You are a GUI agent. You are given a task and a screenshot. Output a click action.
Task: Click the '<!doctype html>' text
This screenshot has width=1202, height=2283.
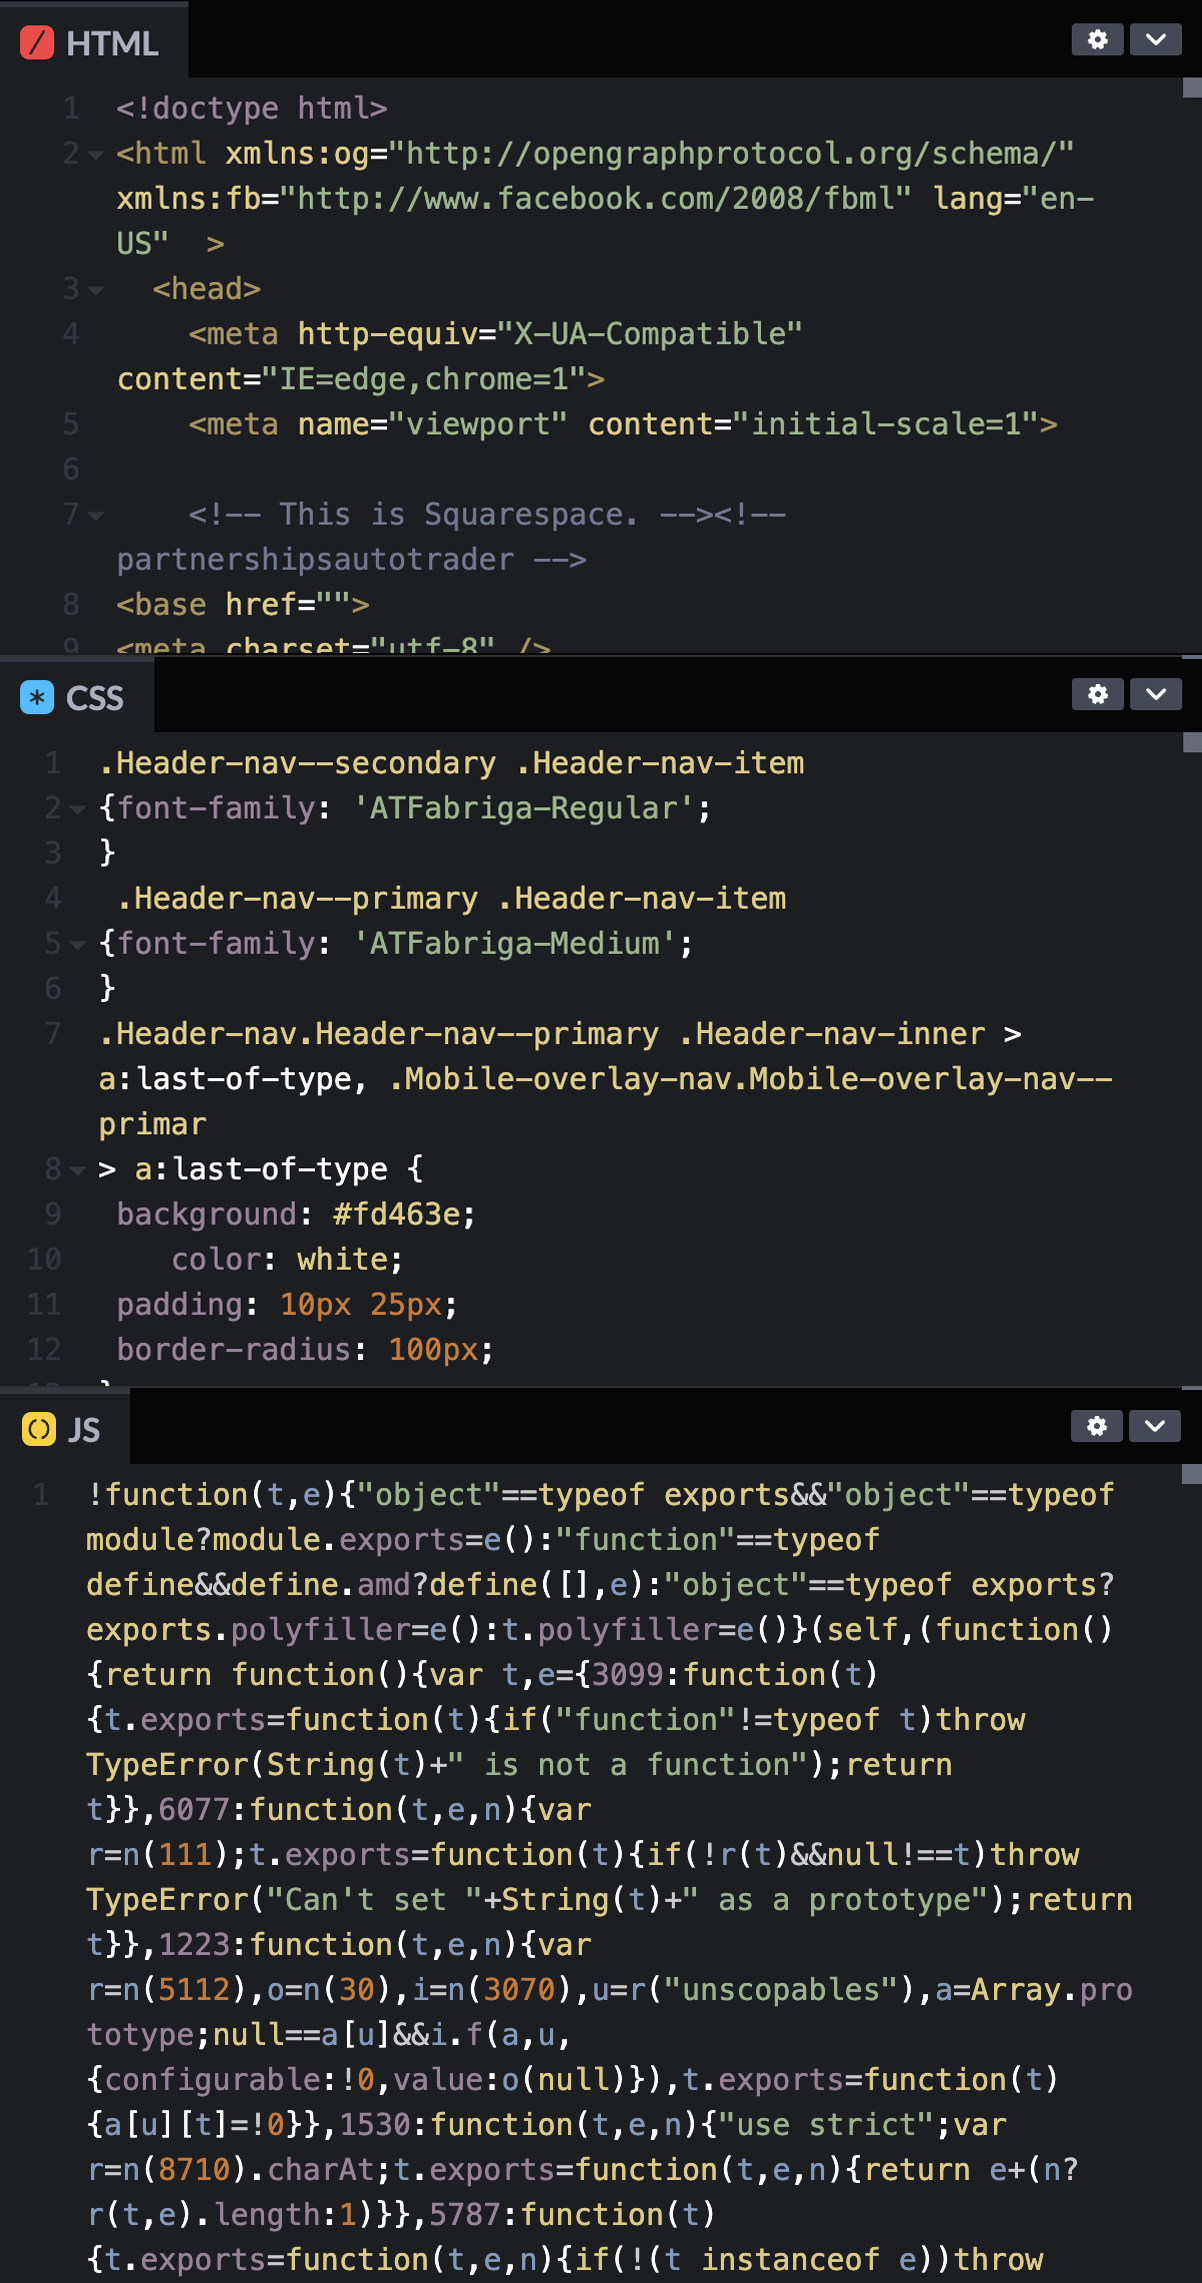point(252,108)
